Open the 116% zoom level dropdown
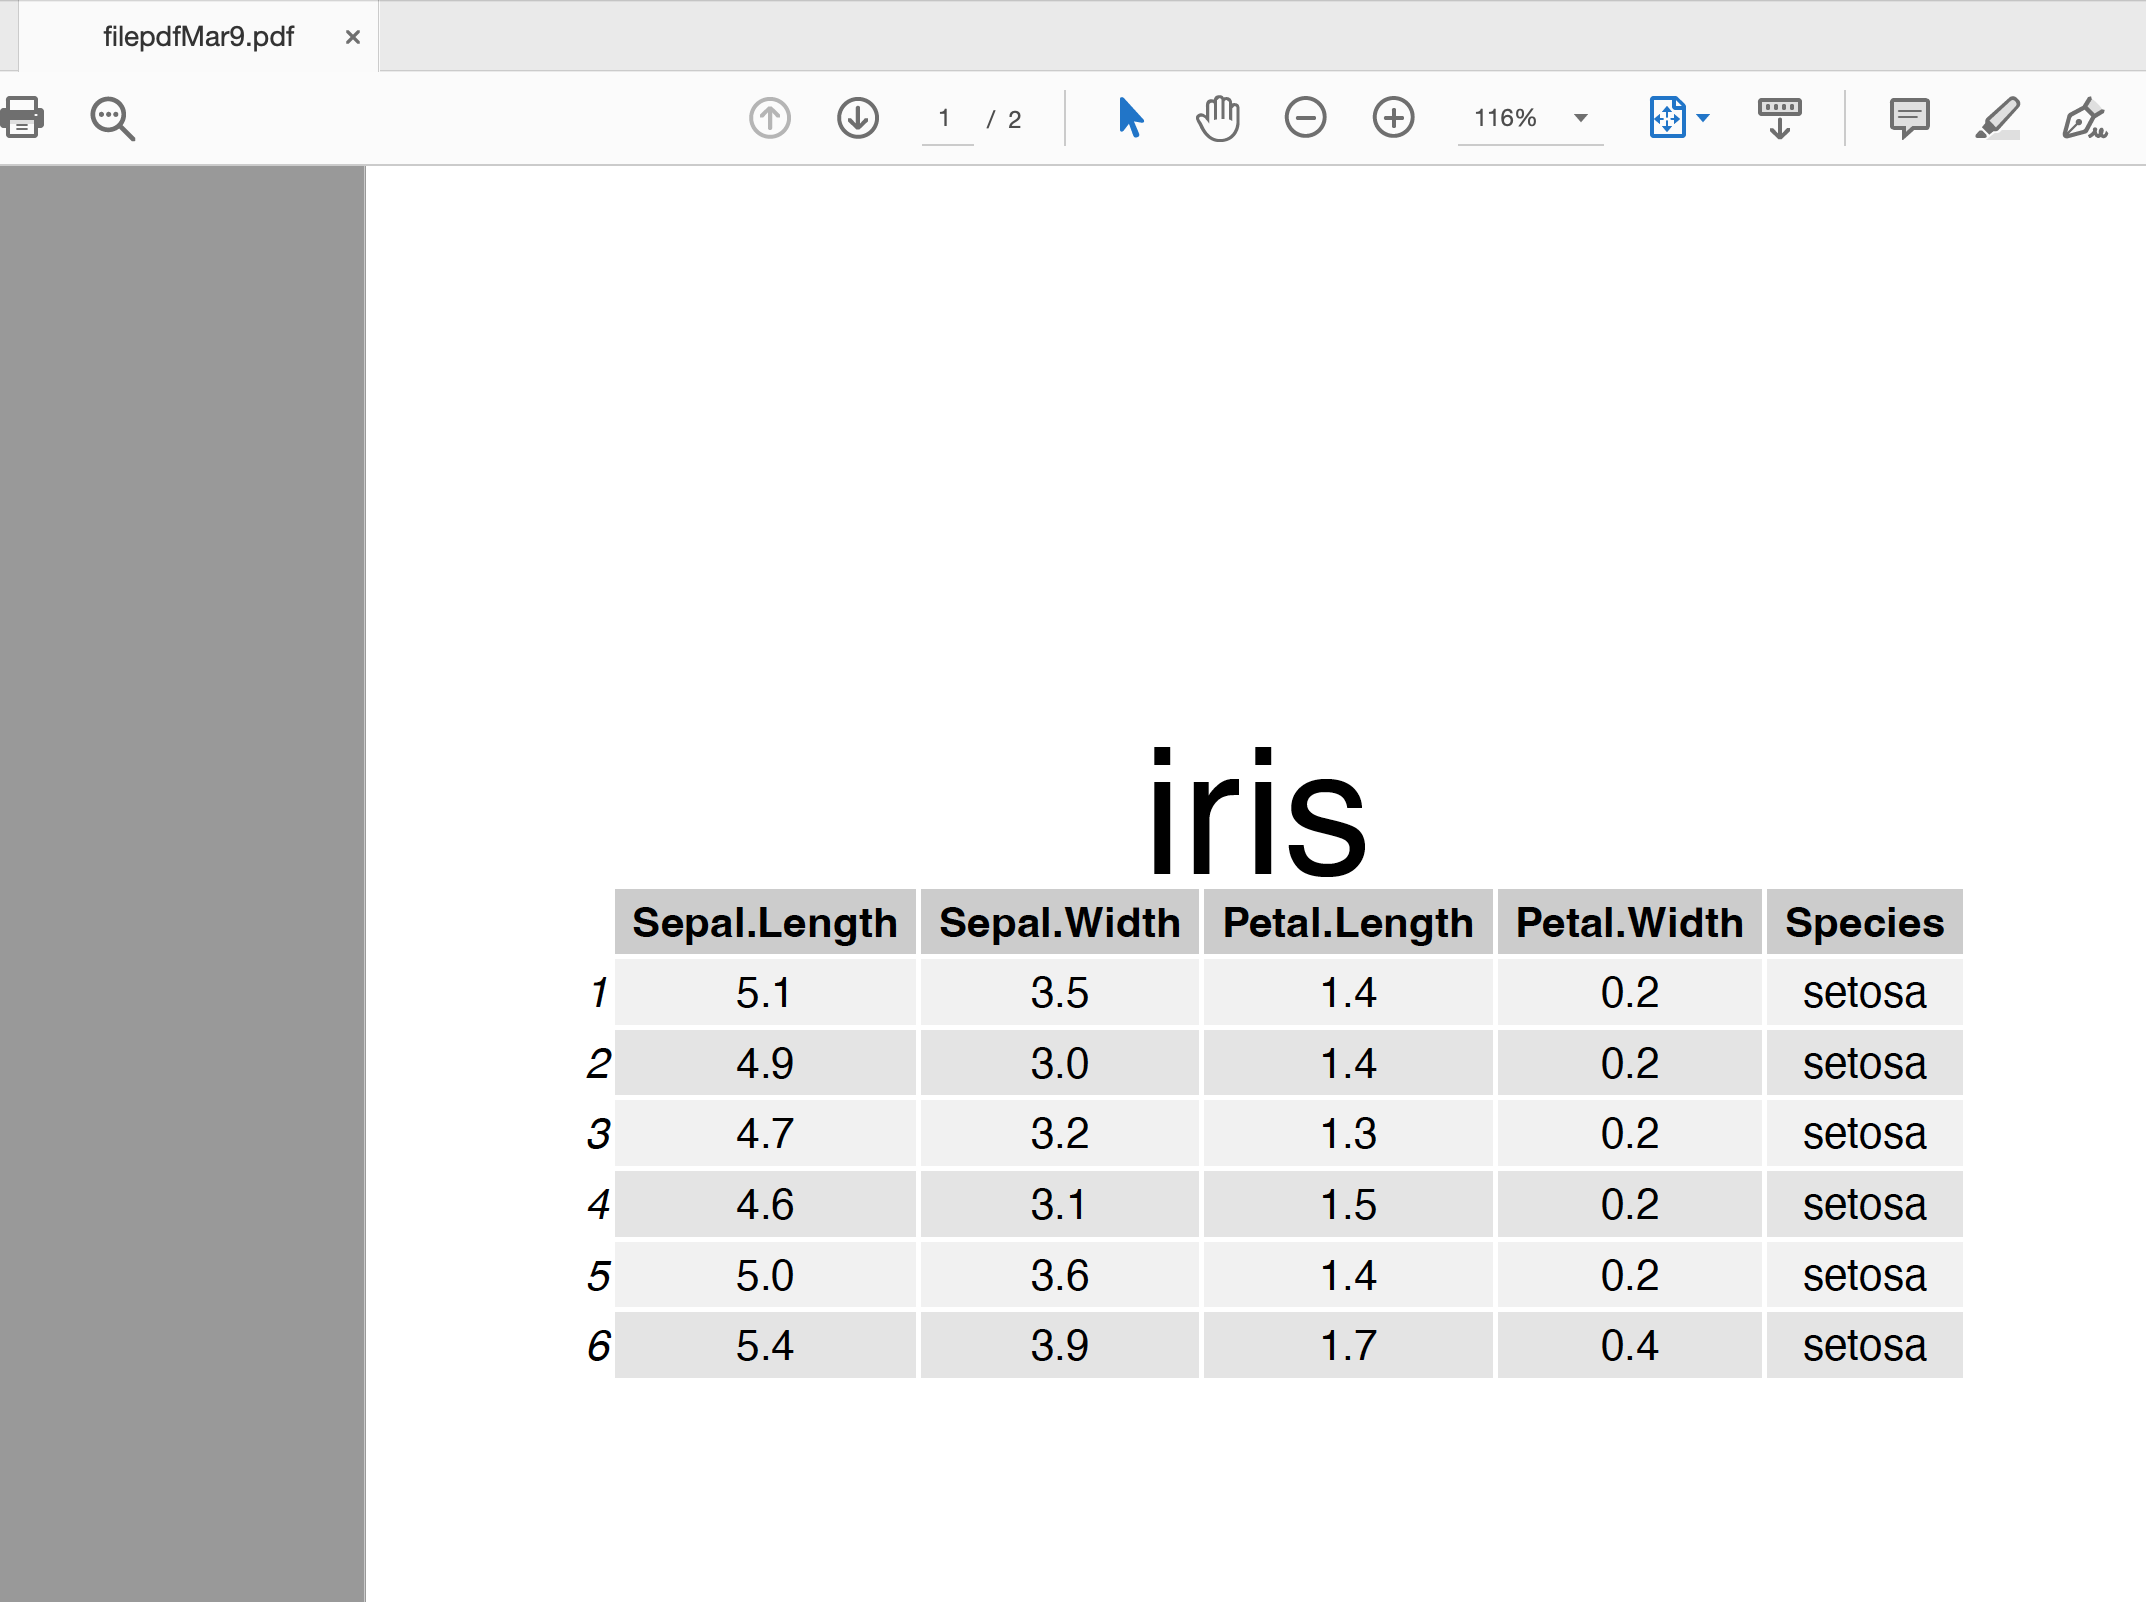This screenshot has height=1602, width=2146. click(x=1530, y=118)
